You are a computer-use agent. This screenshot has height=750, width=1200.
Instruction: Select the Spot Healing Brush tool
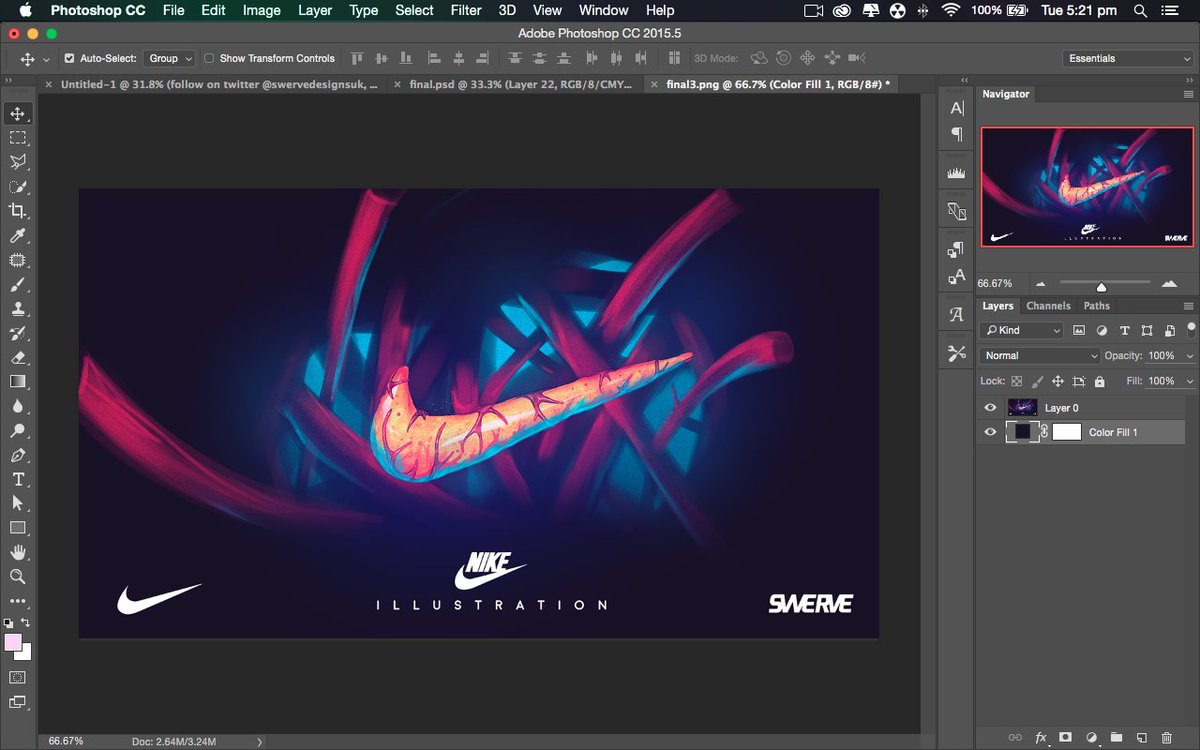pos(18,260)
